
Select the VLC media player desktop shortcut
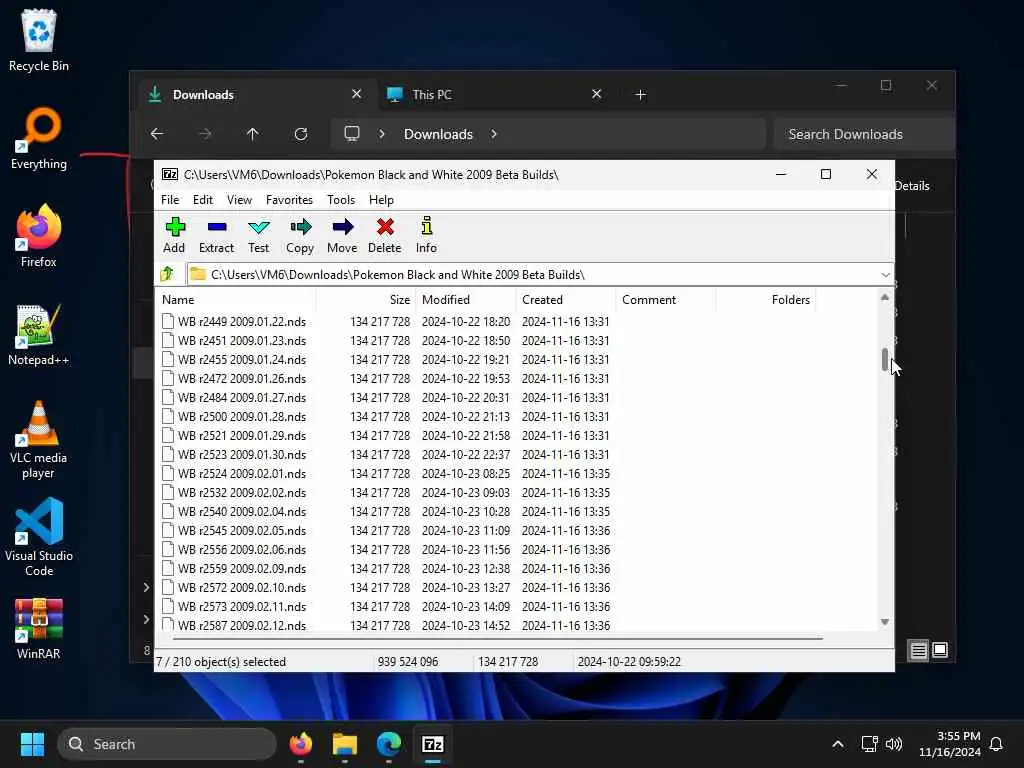(x=39, y=440)
